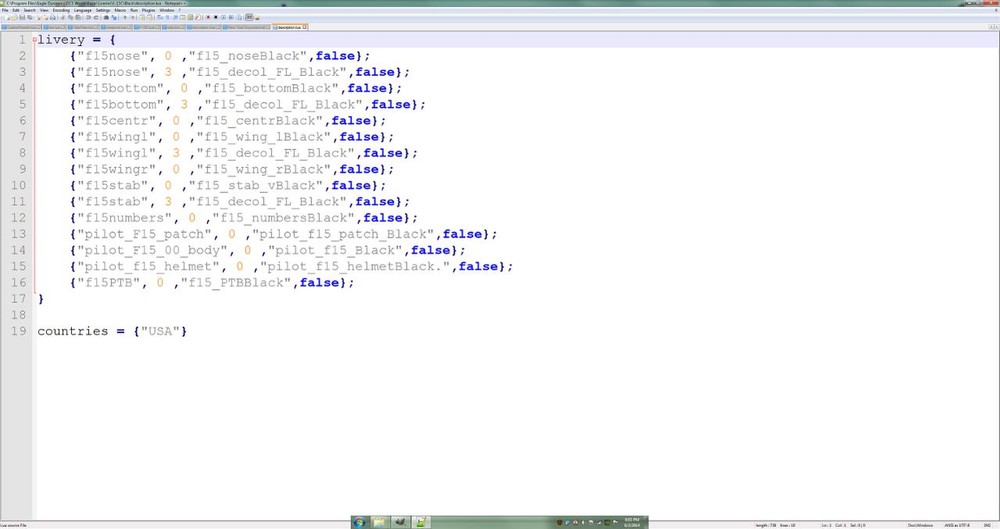
Task: Click the 'Lua source file' status bar entry
Action: 13,525
